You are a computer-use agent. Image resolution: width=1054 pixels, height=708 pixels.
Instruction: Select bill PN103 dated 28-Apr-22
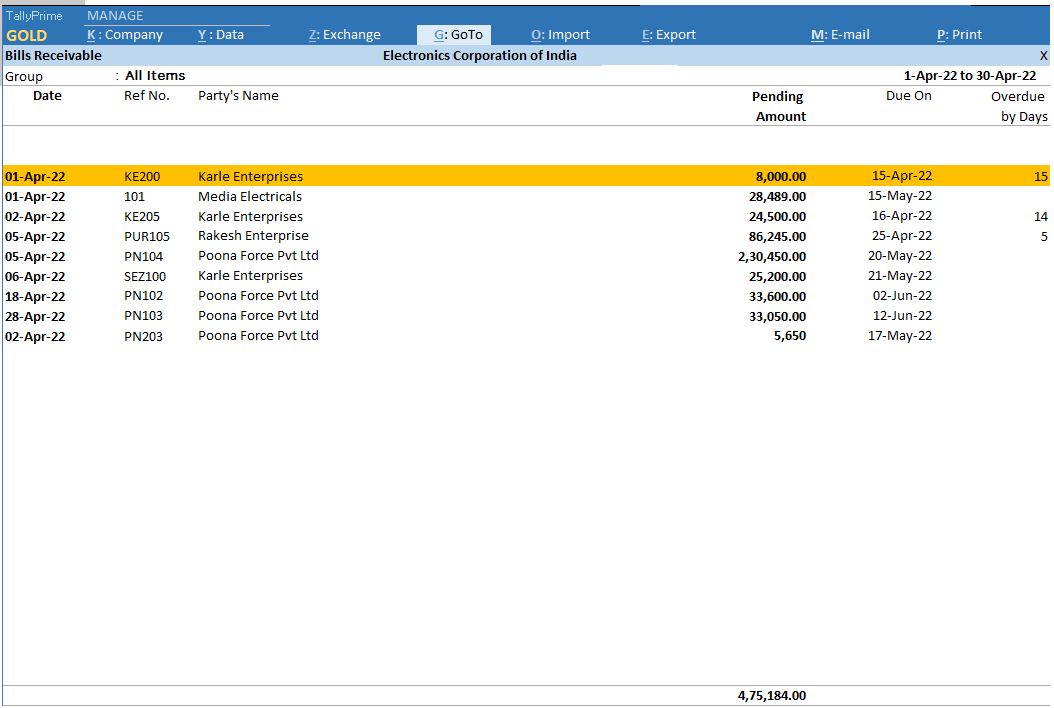point(143,316)
